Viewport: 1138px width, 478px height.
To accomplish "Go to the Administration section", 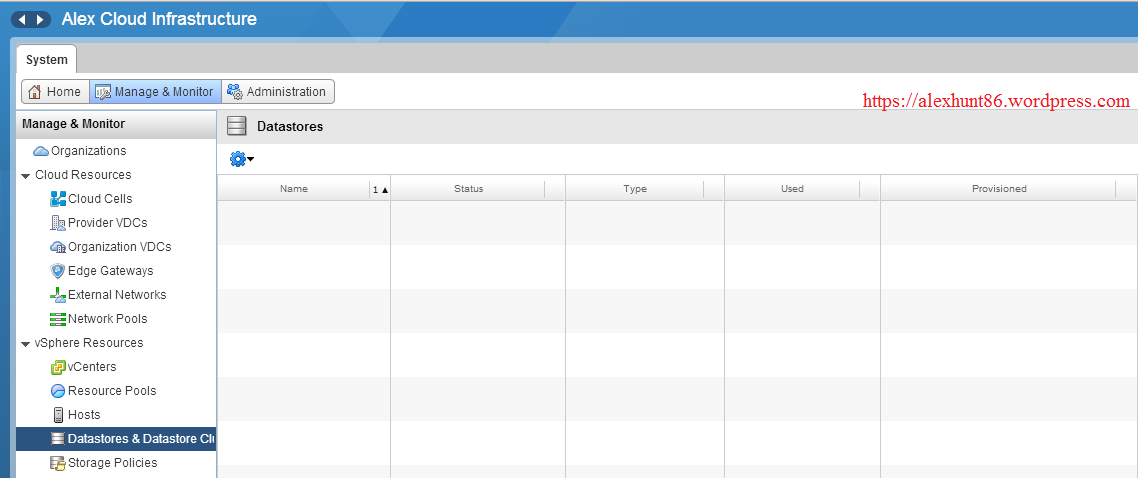I will (277, 92).
